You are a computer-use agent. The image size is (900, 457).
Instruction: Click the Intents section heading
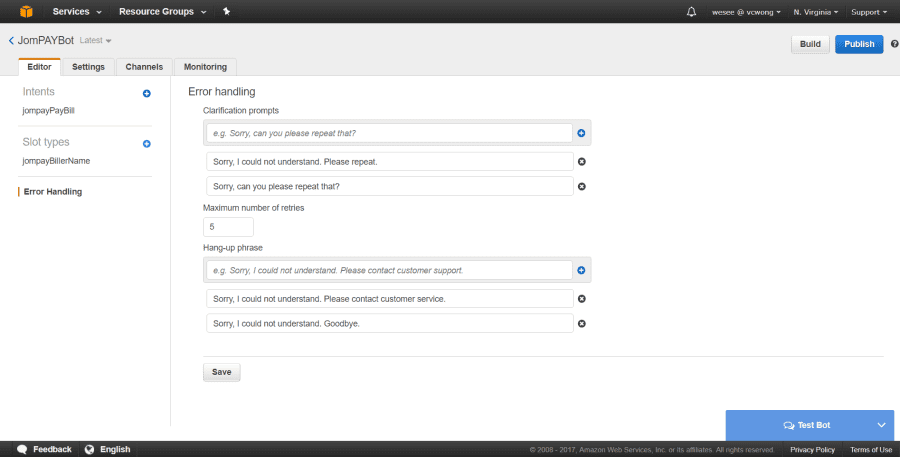pos(38,92)
